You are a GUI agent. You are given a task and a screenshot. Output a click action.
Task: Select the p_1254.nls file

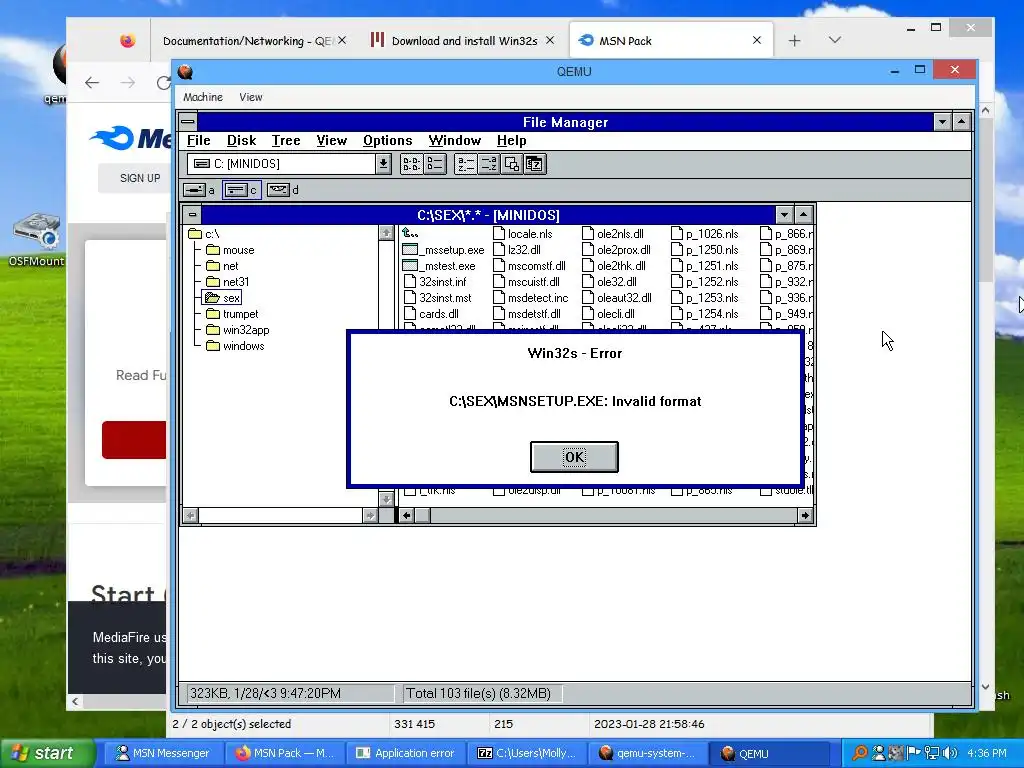[705, 314]
